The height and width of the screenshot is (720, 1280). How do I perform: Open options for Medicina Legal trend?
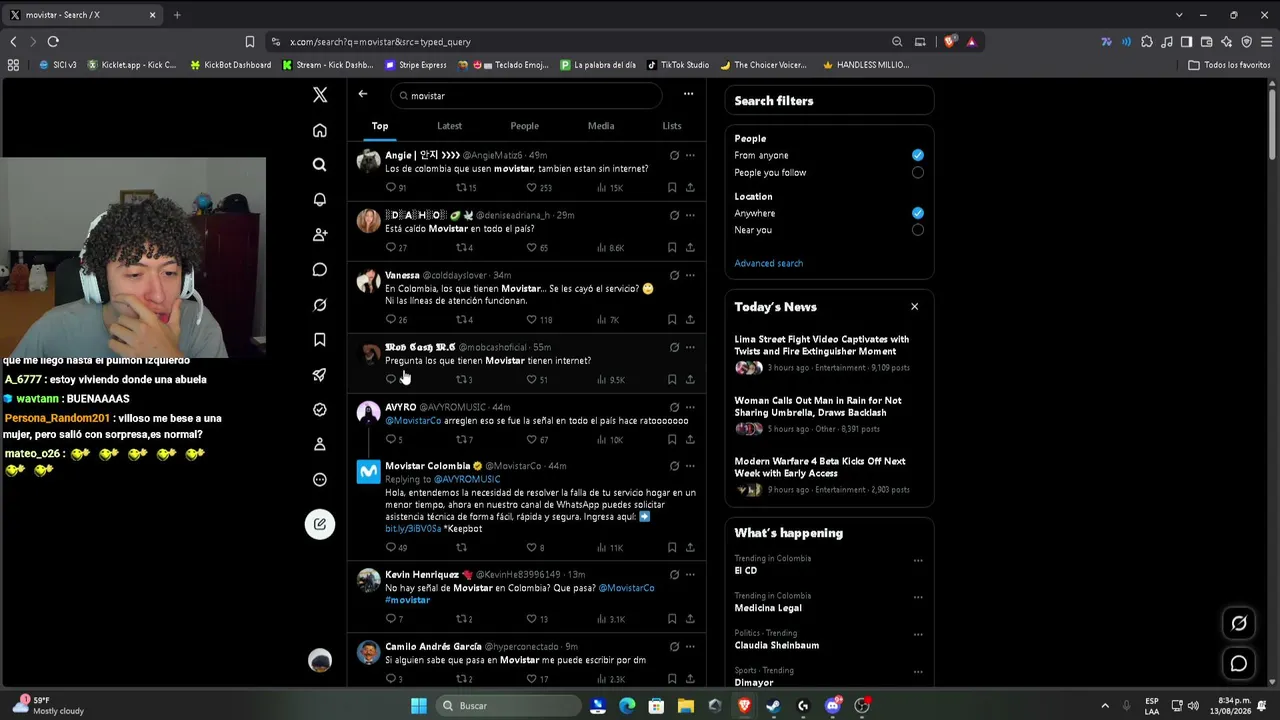918,598
